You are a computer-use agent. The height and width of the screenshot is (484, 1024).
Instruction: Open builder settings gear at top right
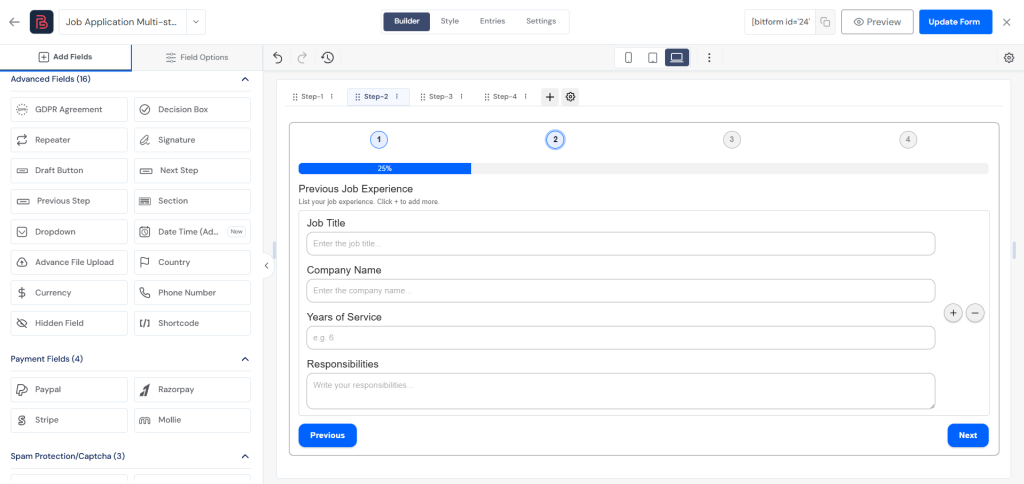point(1009,58)
